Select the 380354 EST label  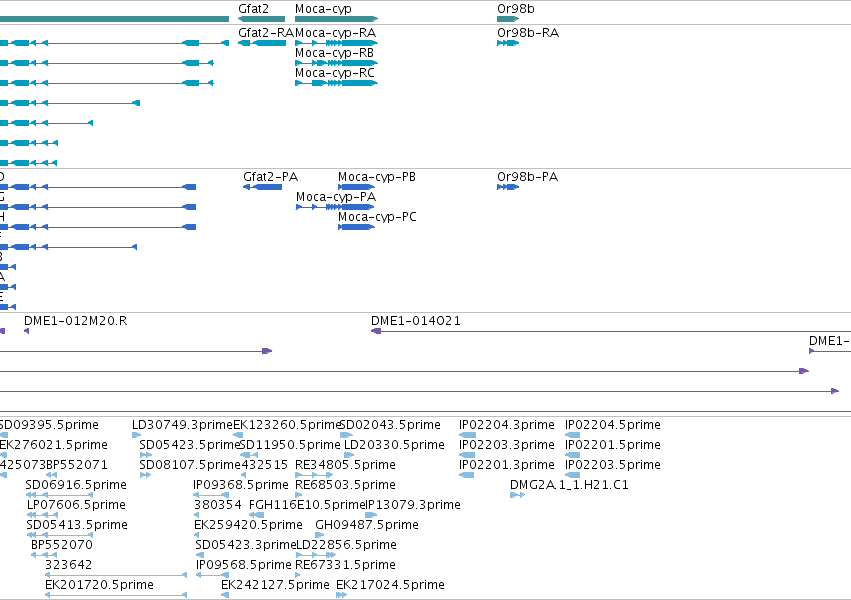[218, 505]
